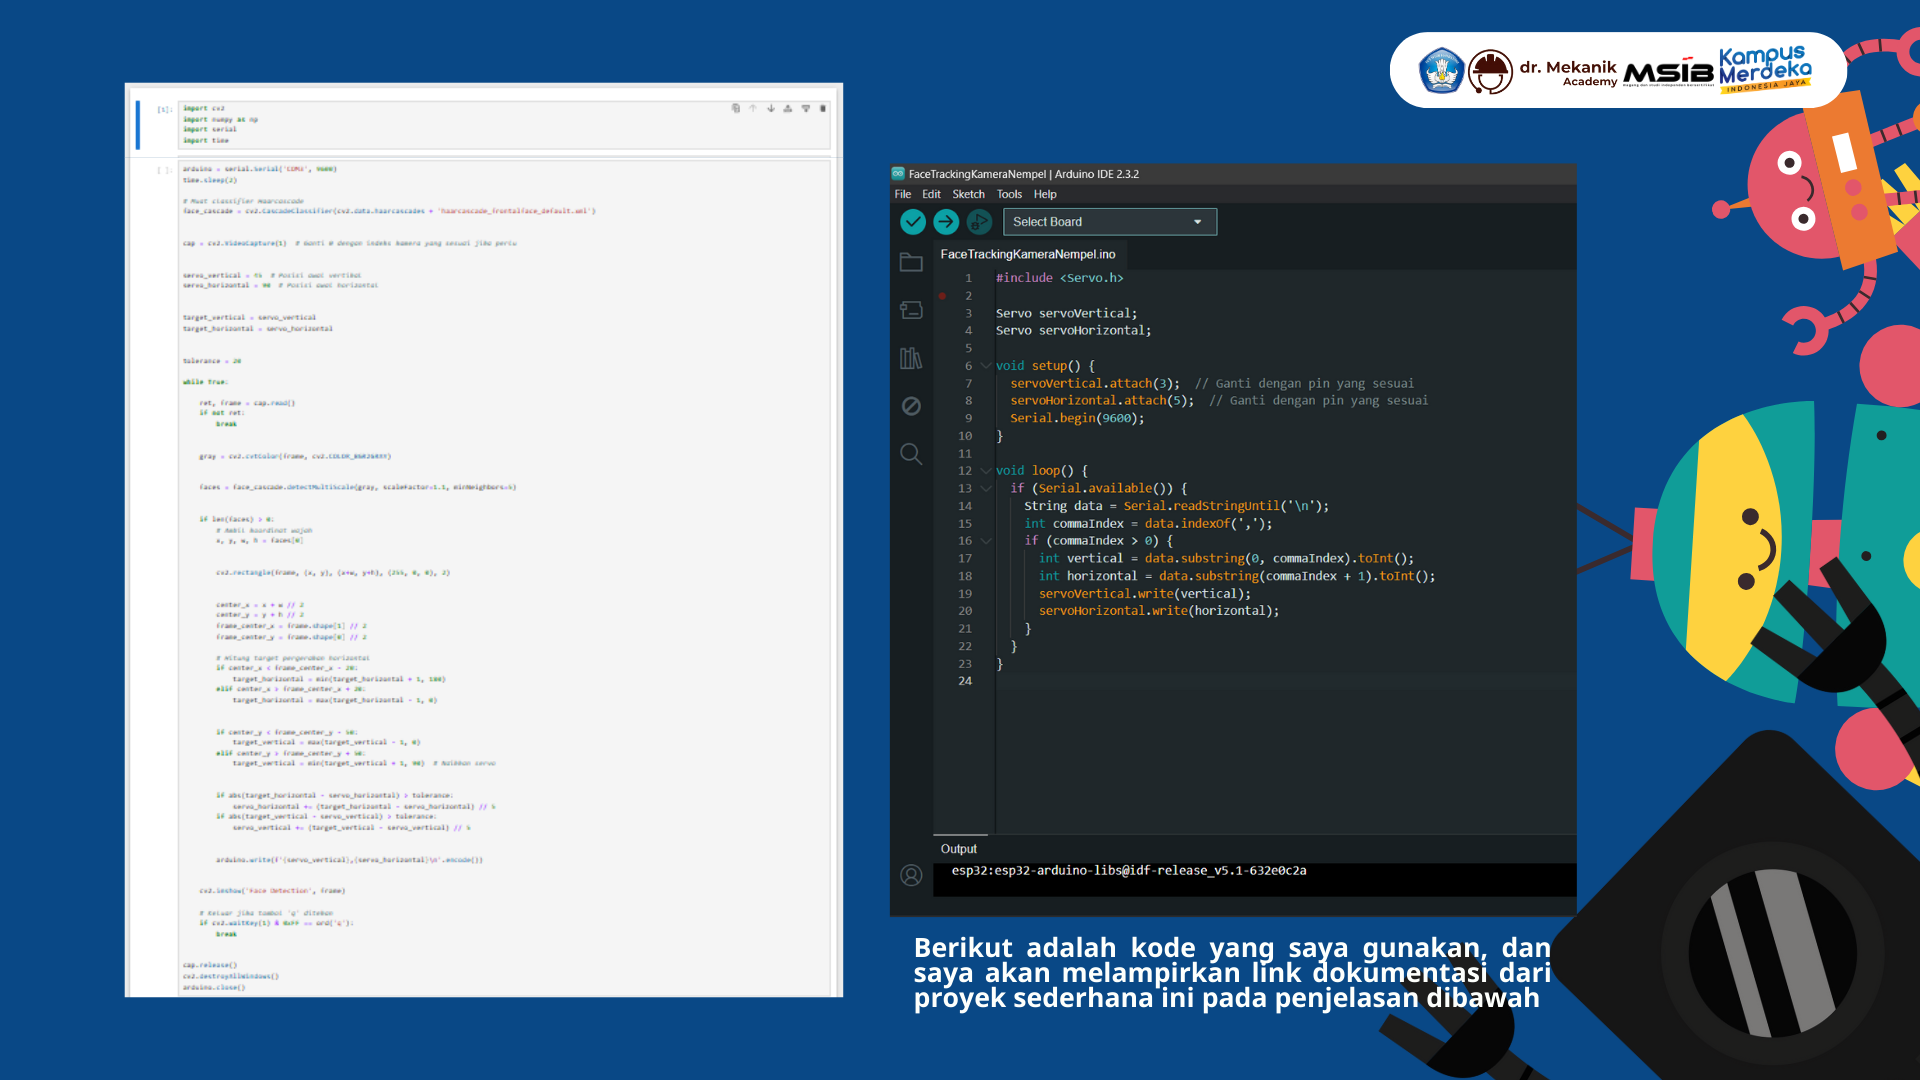Screen dimensions: 1920x1080
Task: Click the first notebook cell with import statements
Action: (504, 124)
